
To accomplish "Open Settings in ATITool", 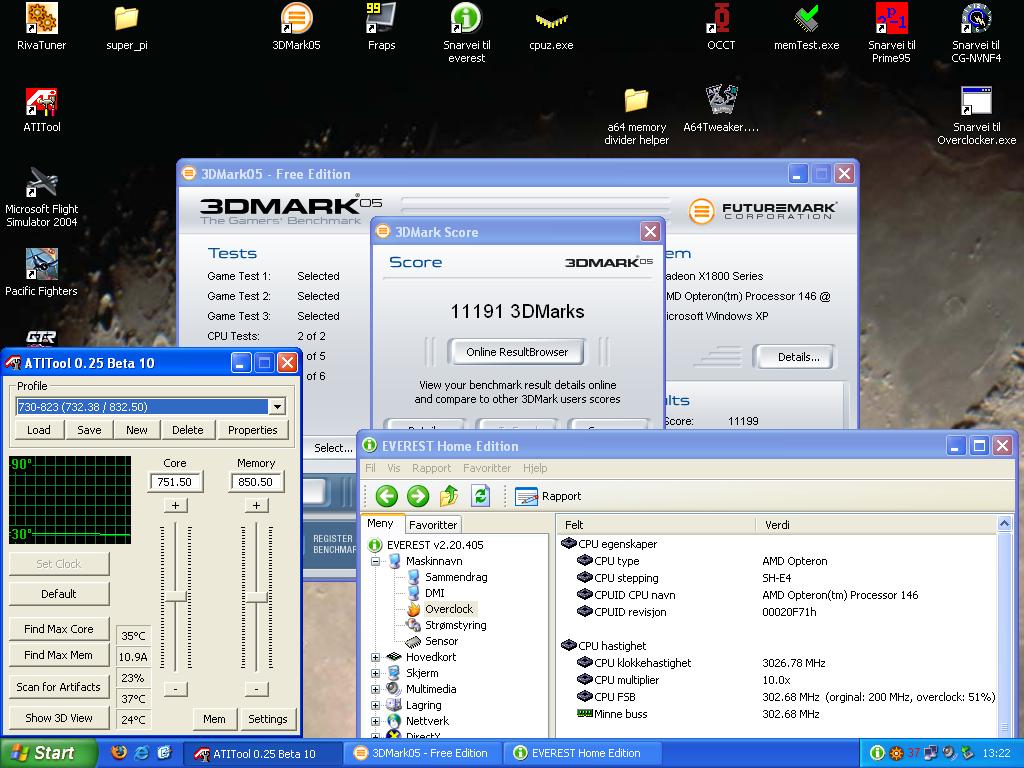I will pyautogui.click(x=268, y=719).
